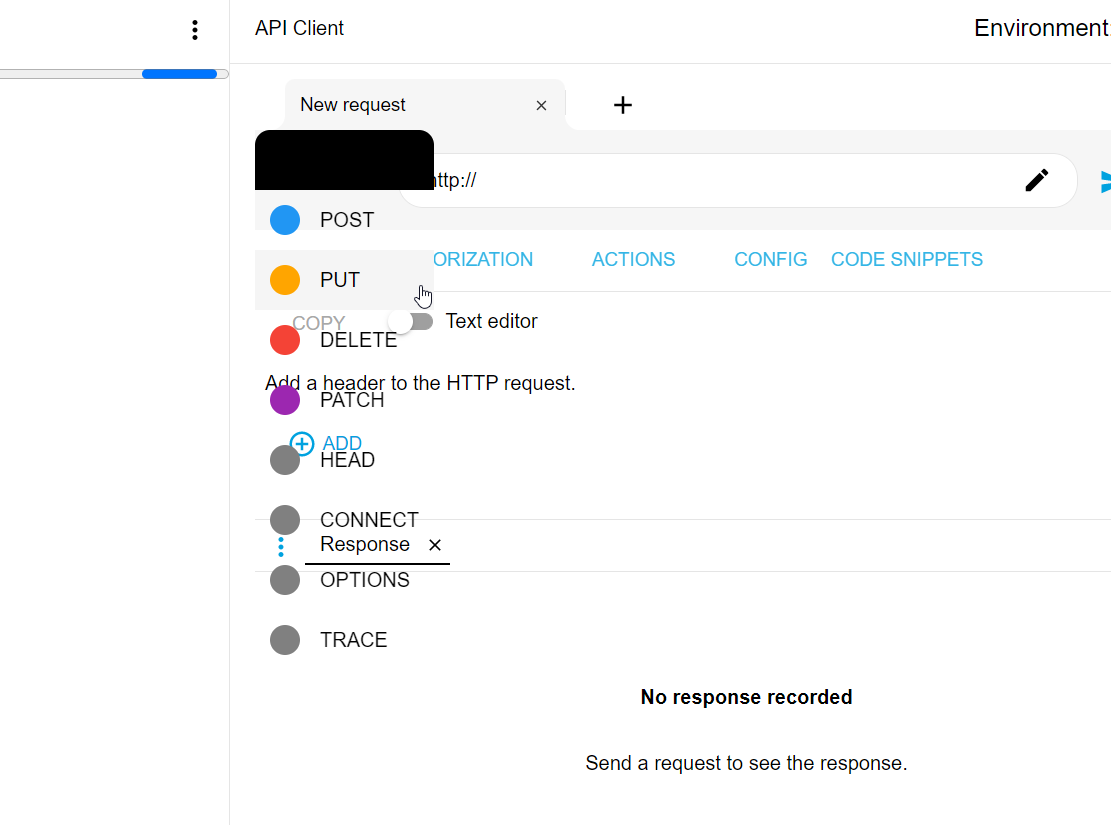Click the API Client title
This screenshot has width=1111, height=825.
[299, 28]
